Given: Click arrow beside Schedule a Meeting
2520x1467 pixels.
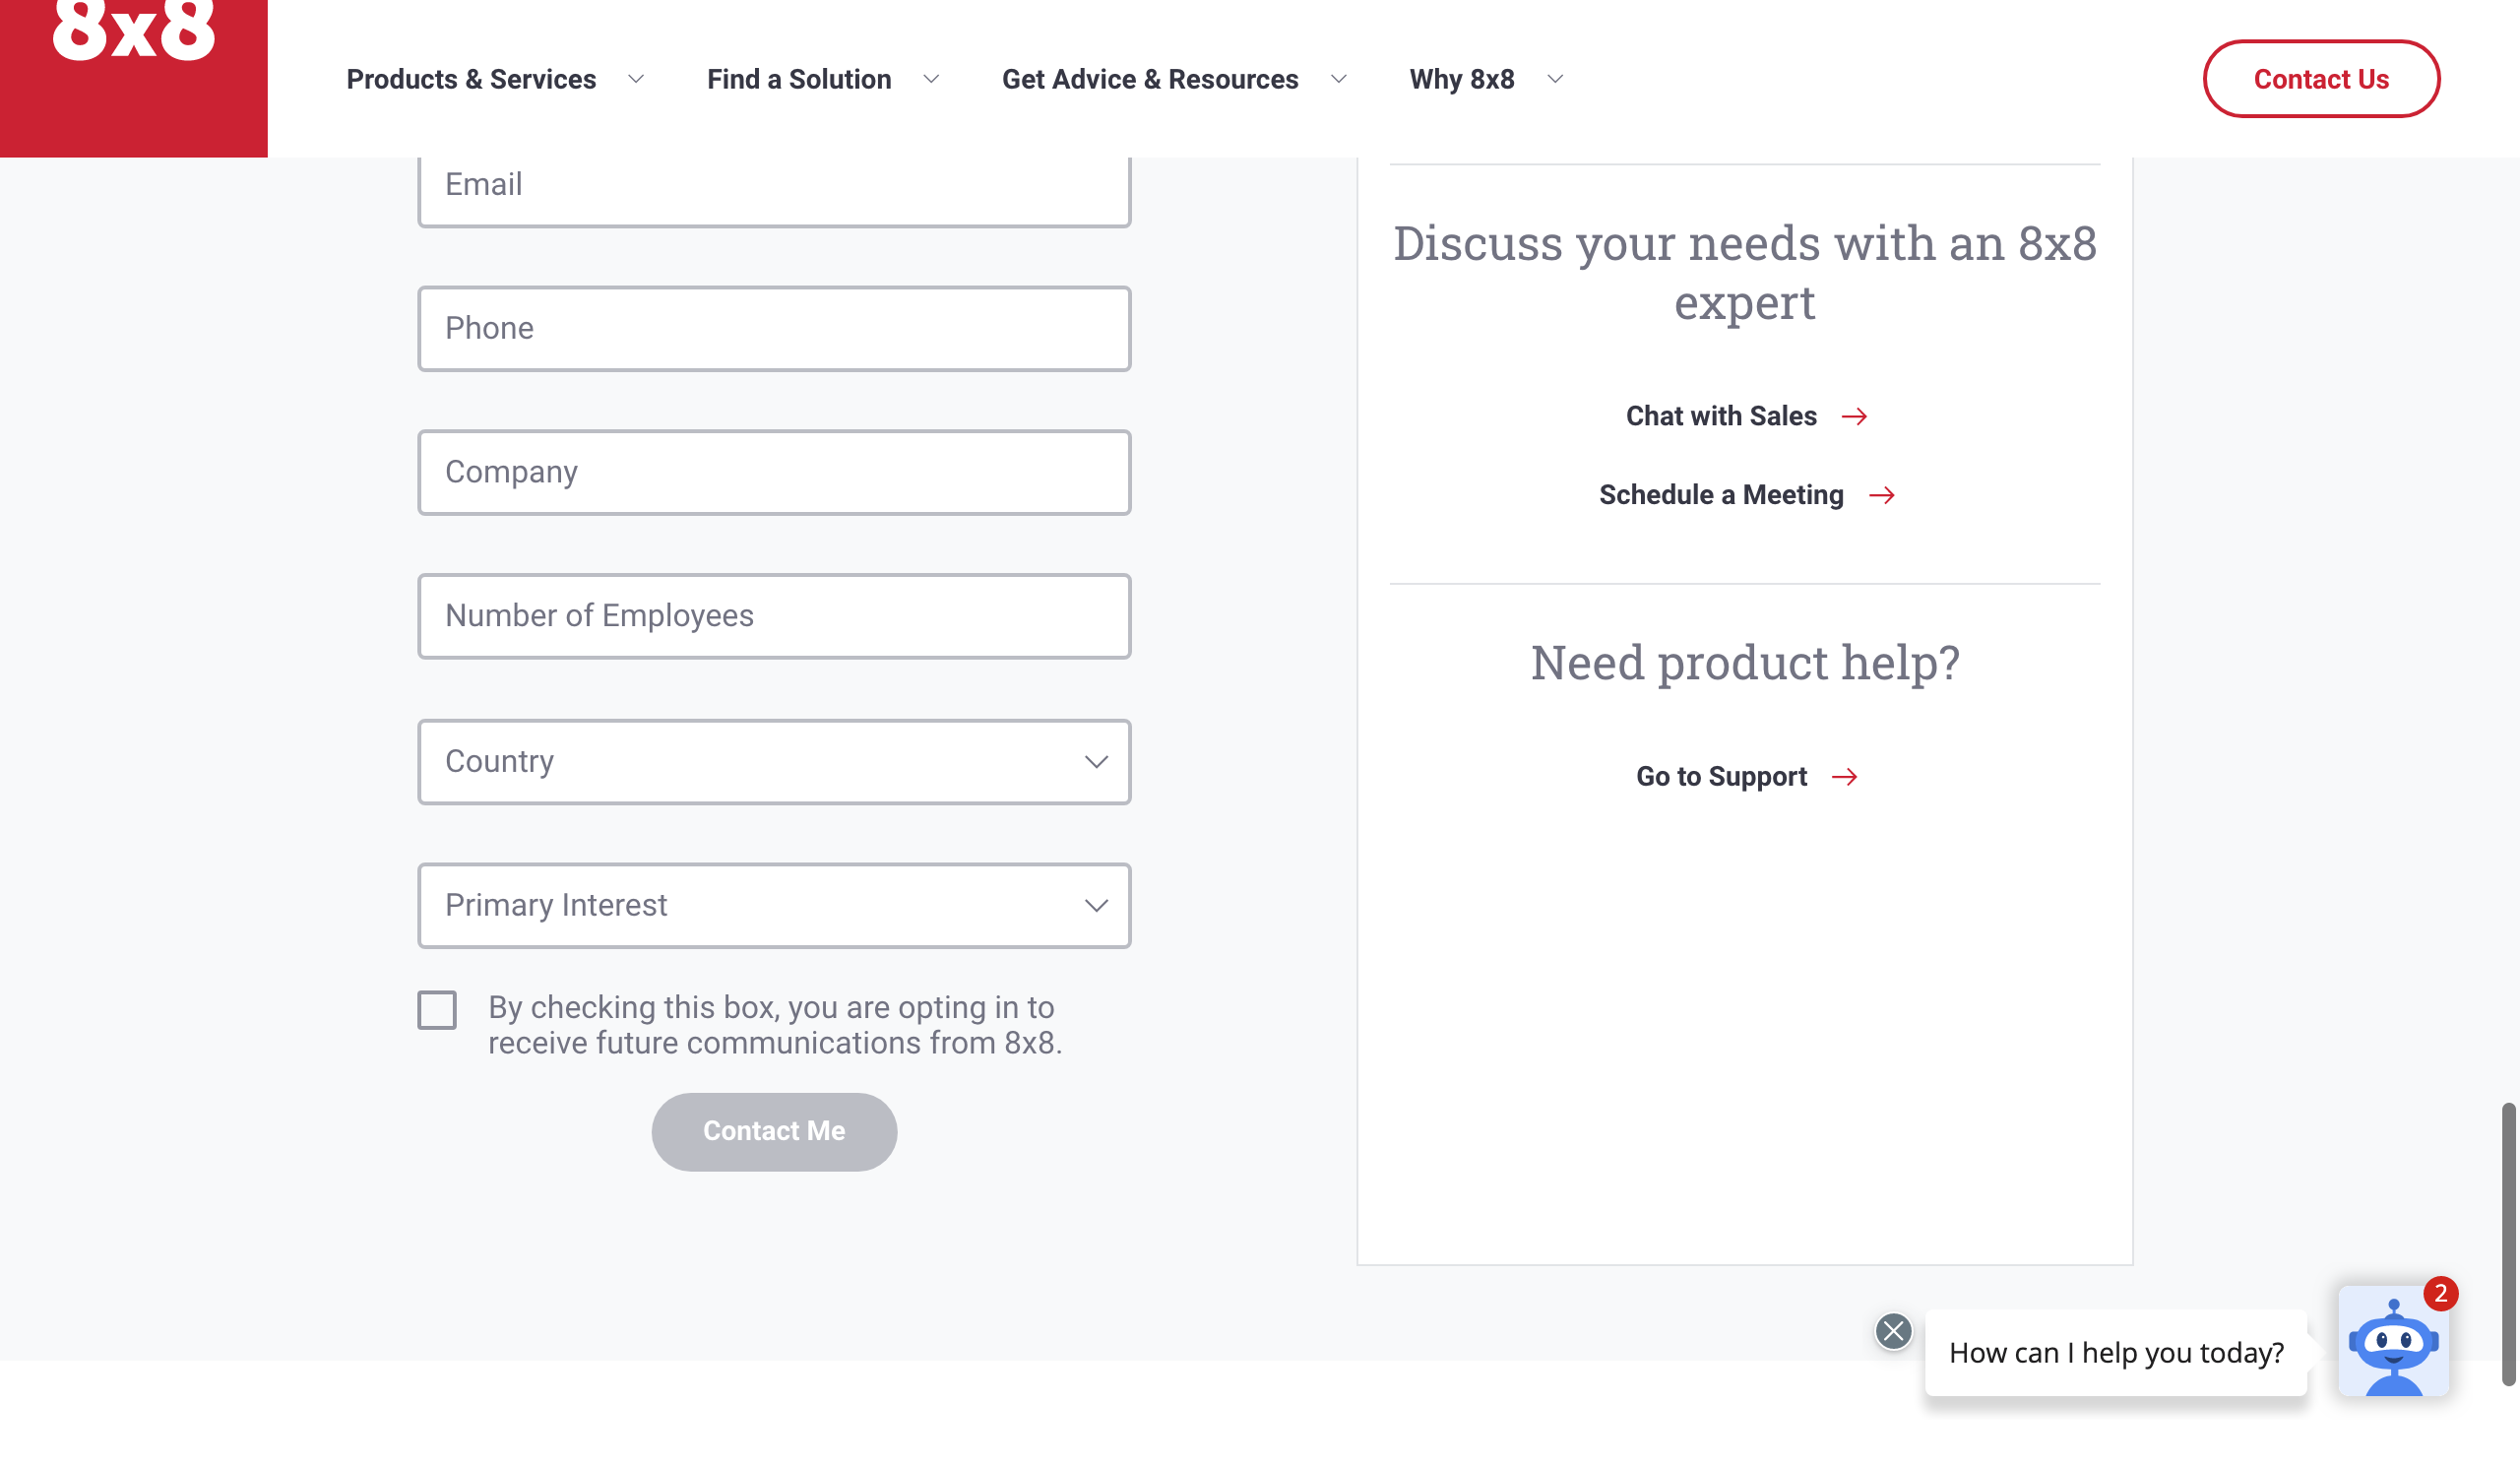Looking at the screenshot, I should 1881,496.
